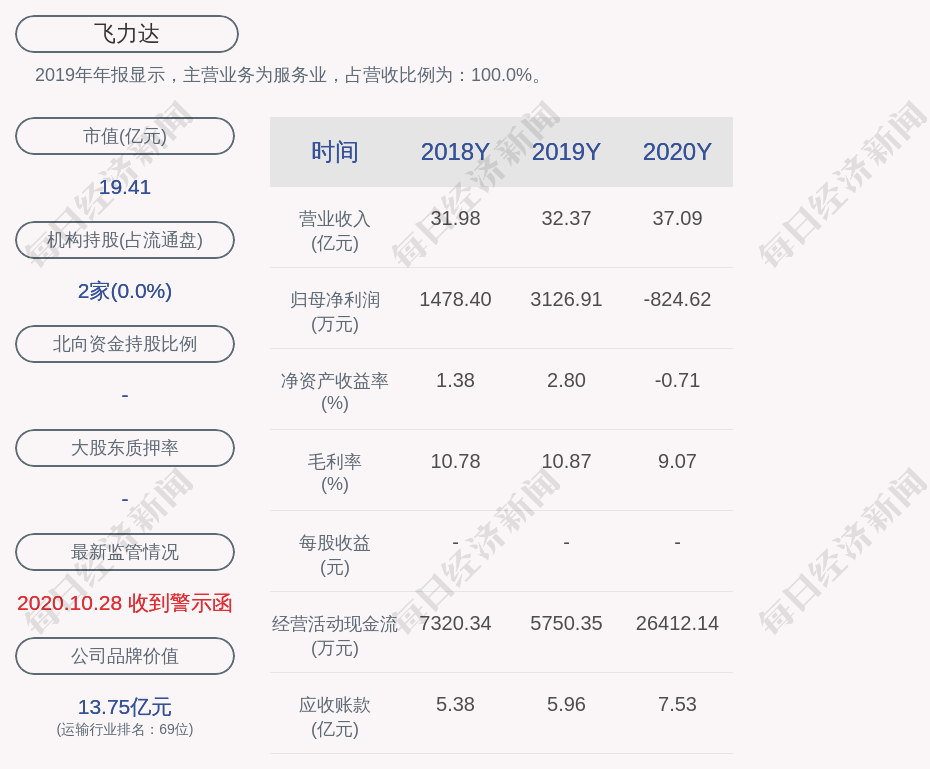Click the 净资产收益率(%) row label
Screen dimensions: 930x769
click(335, 392)
